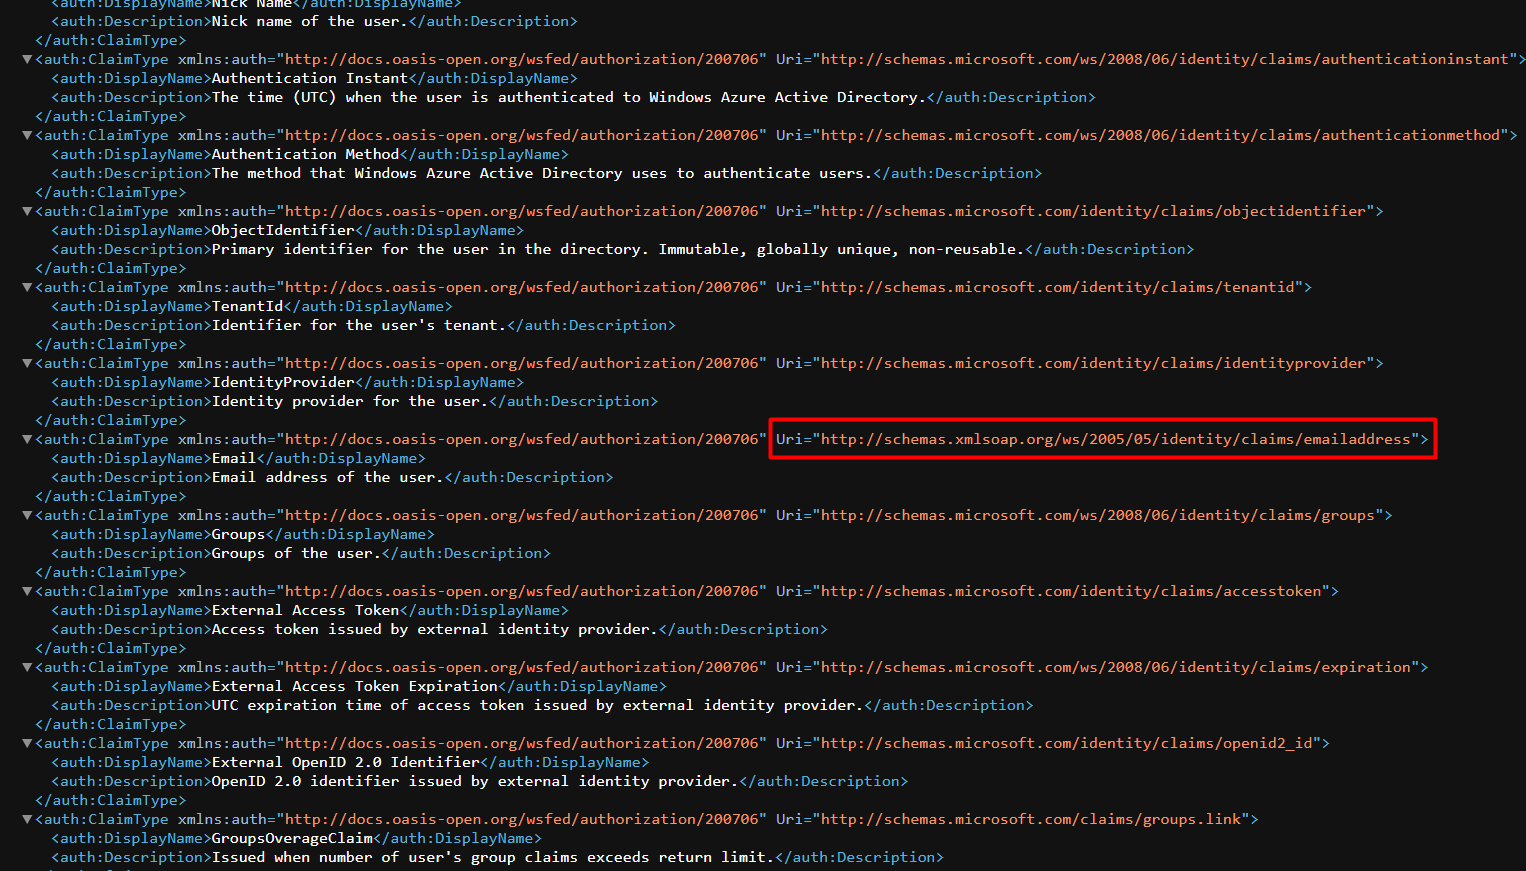Collapse the identityprovider ClaimType node
Viewport: 1526px width, 871px height.
(27, 364)
